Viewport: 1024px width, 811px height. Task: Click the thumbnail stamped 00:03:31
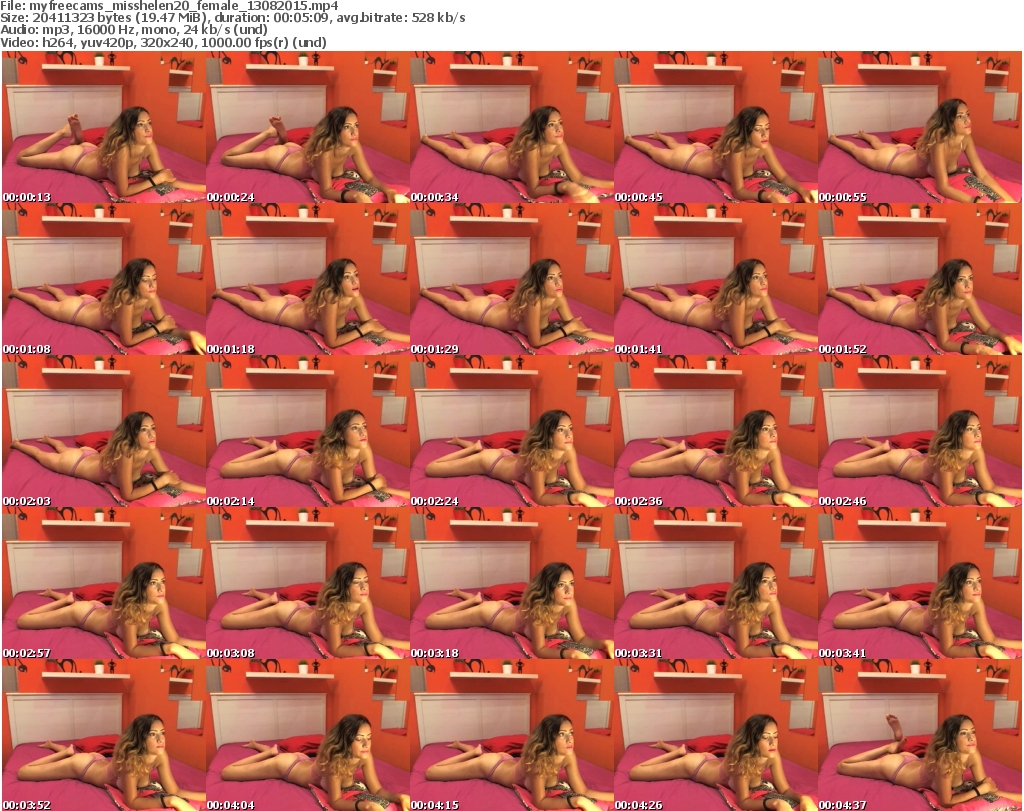[715, 583]
